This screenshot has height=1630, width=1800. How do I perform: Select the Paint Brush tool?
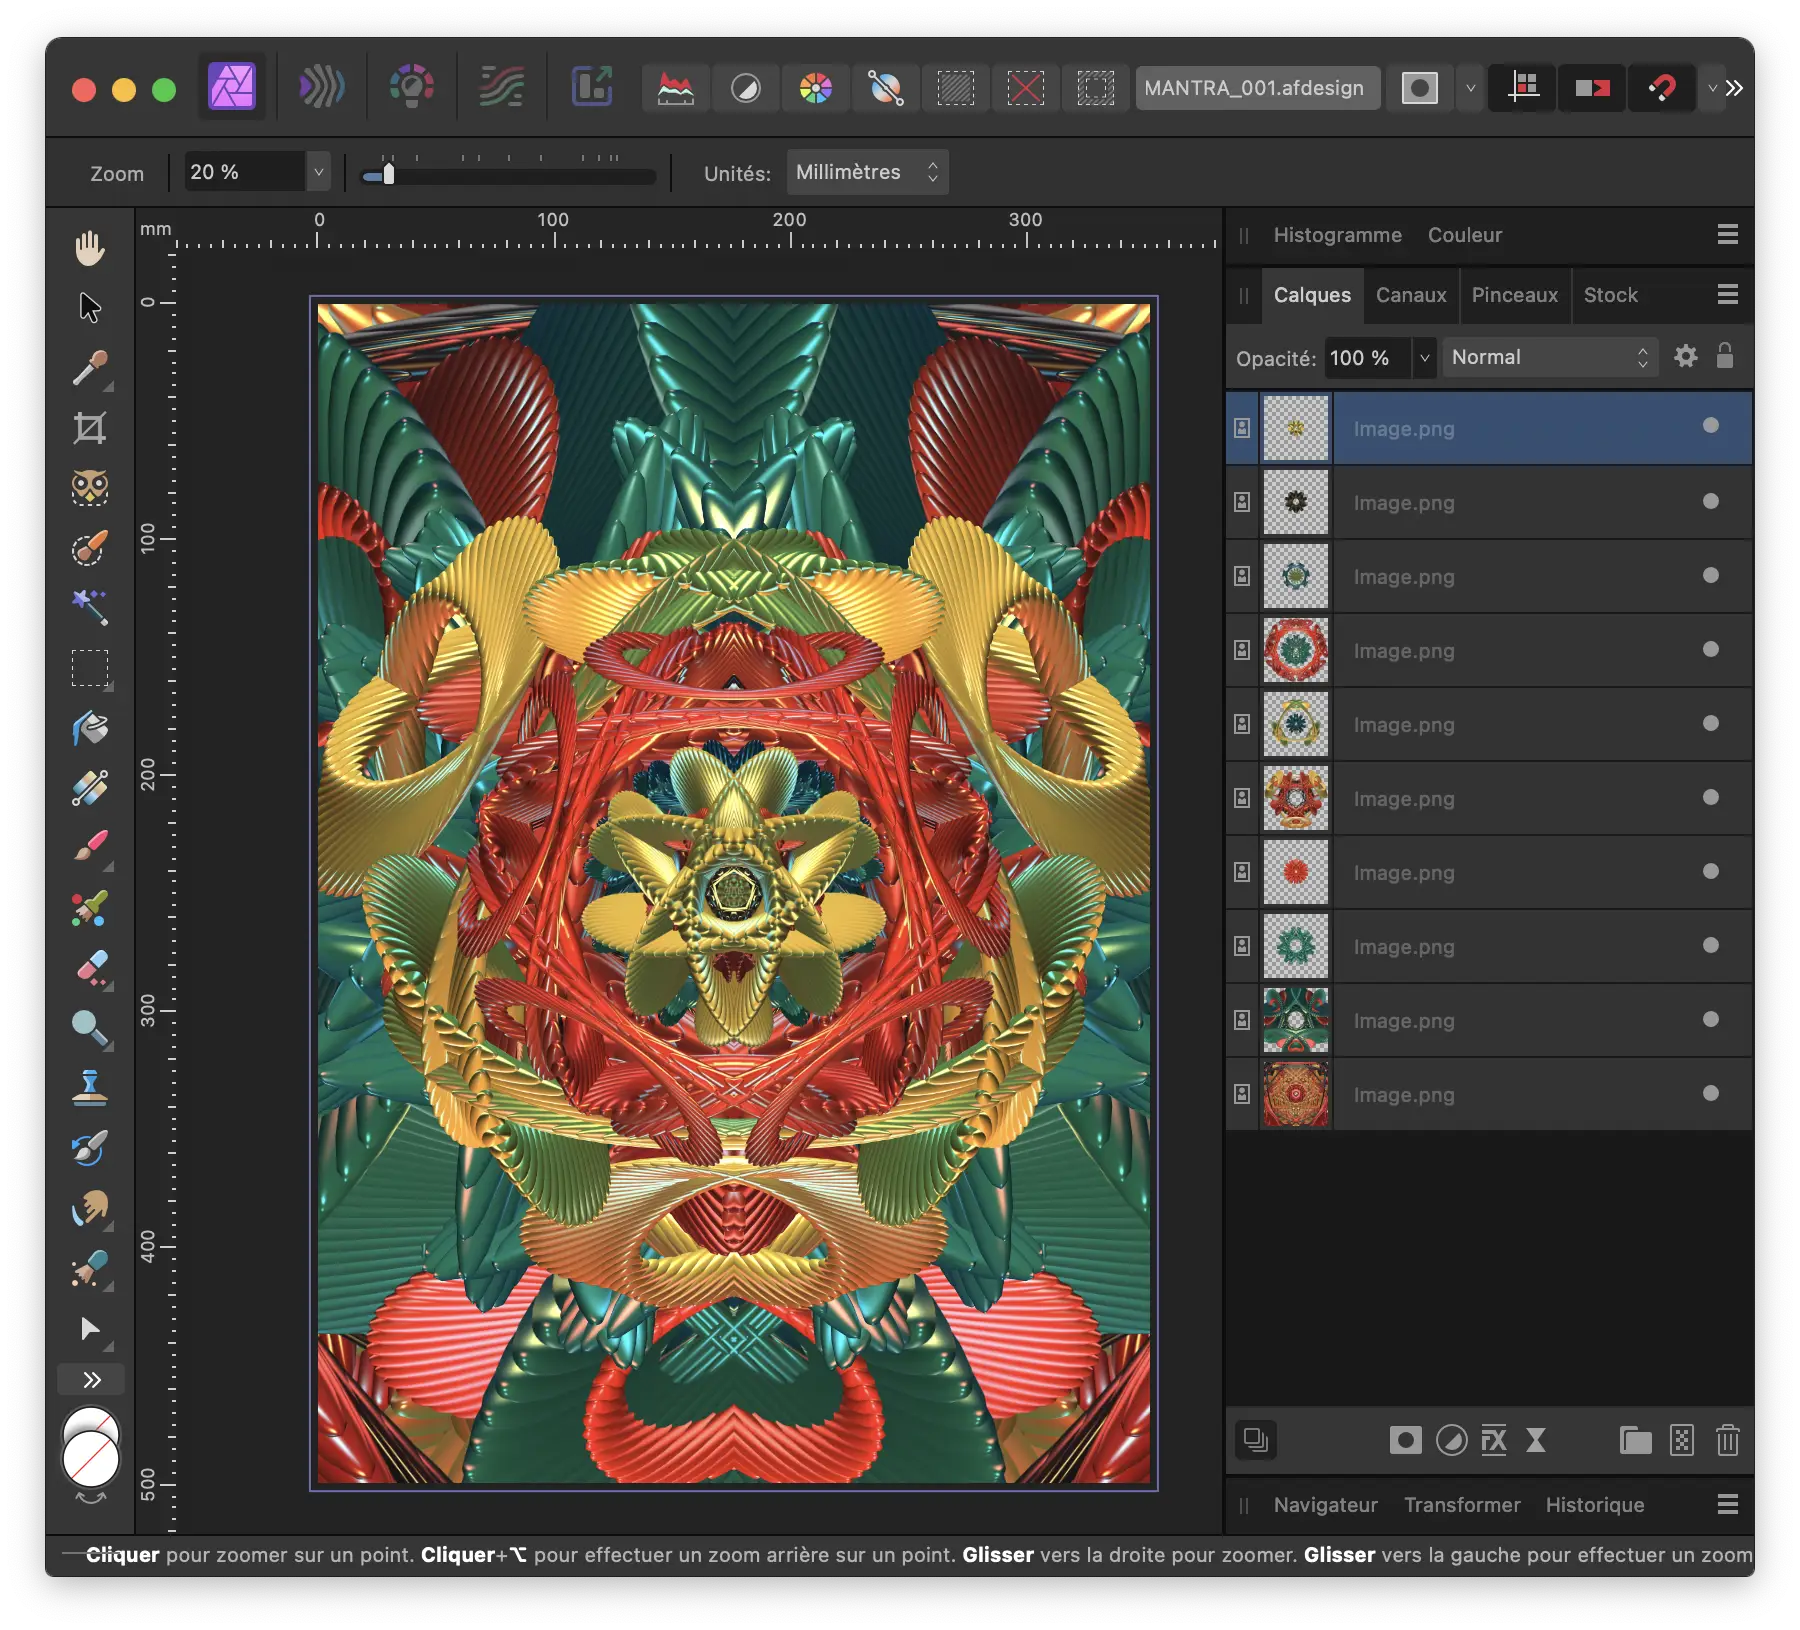click(90, 848)
